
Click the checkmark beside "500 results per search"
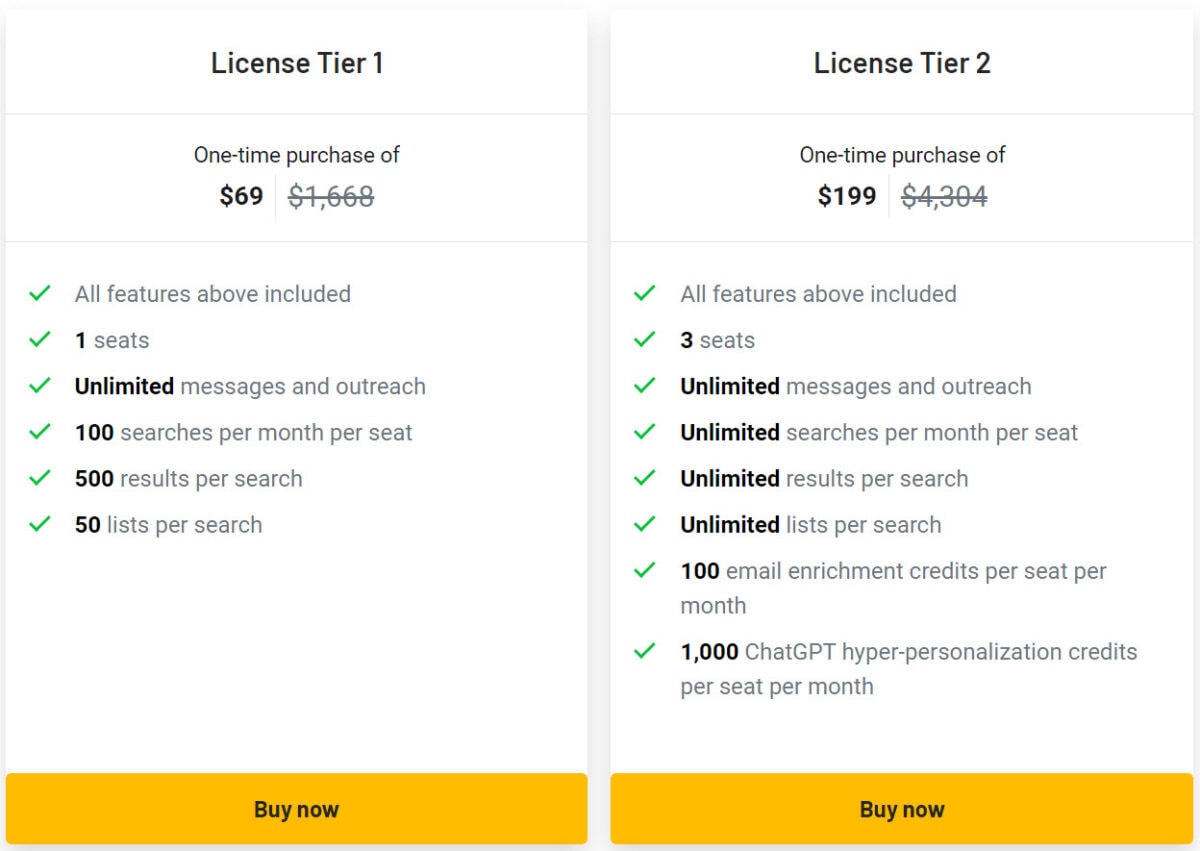[40, 478]
